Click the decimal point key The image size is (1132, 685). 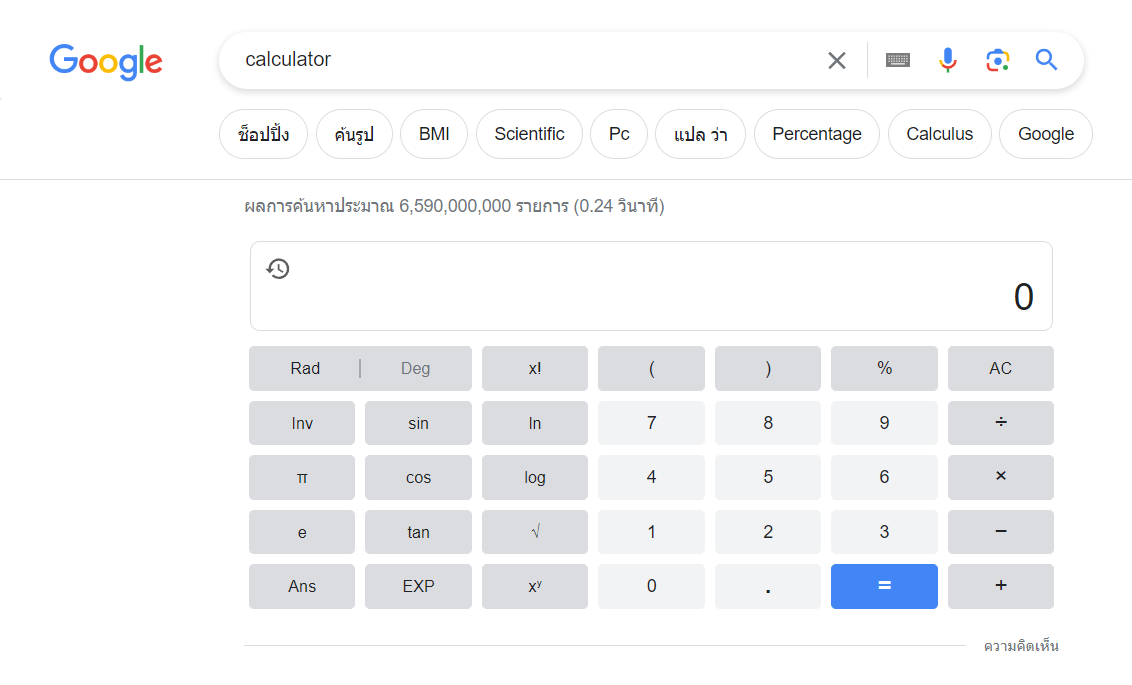767,586
